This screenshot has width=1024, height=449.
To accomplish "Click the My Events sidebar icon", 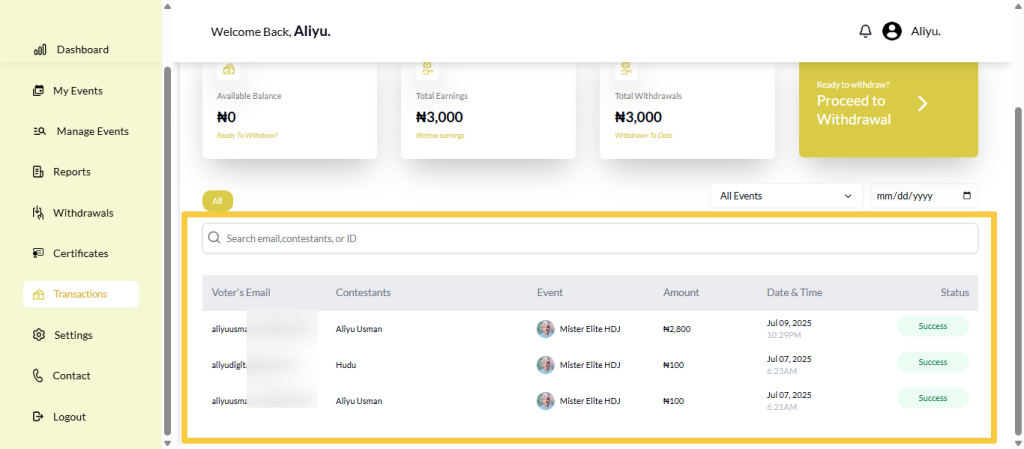I will point(39,91).
